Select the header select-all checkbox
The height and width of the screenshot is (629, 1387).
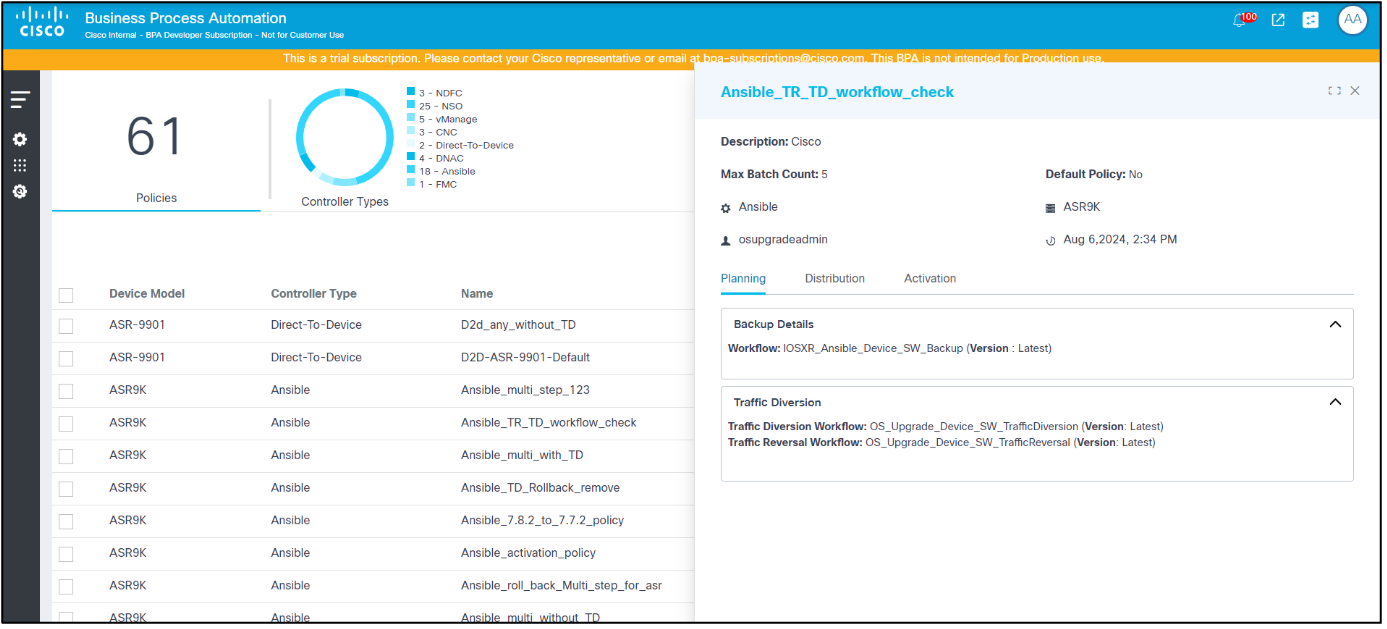point(66,295)
